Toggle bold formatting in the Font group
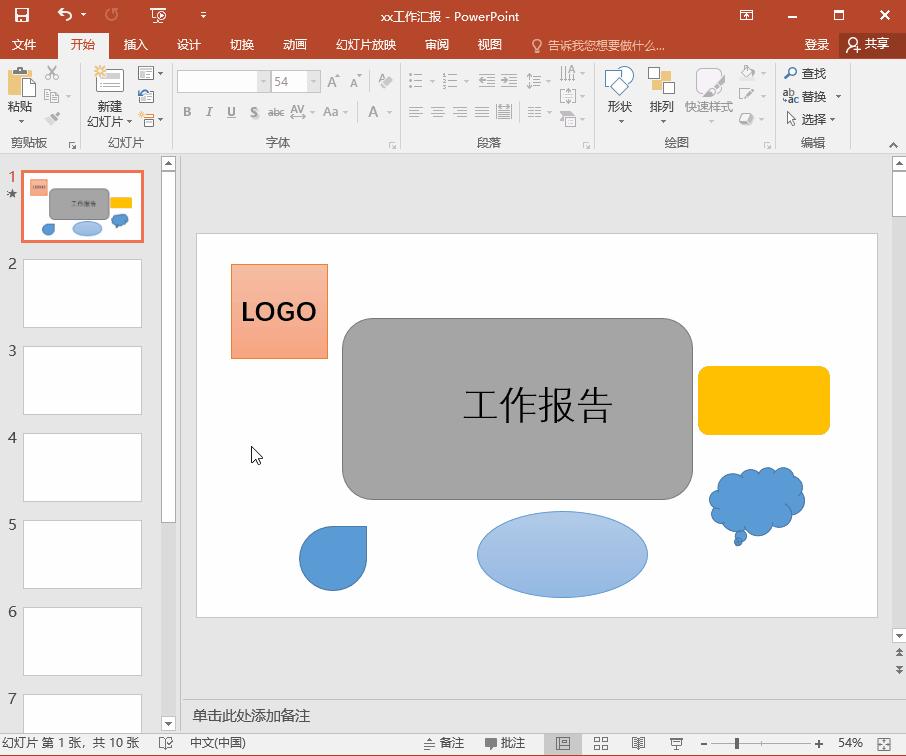Image resolution: width=906 pixels, height=756 pixels. [x=187, y=112]
